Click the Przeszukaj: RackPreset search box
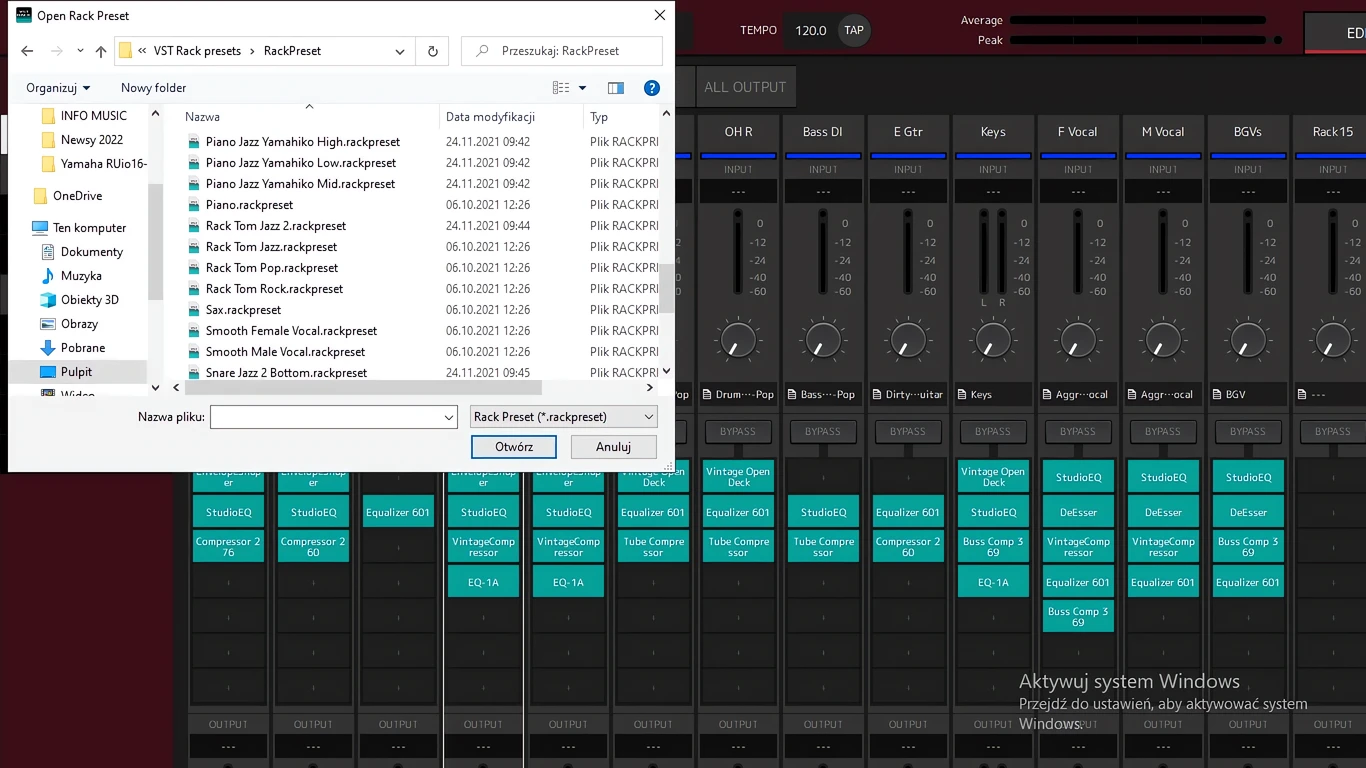This screenshot has width=1366, height=768. [562, 51]
